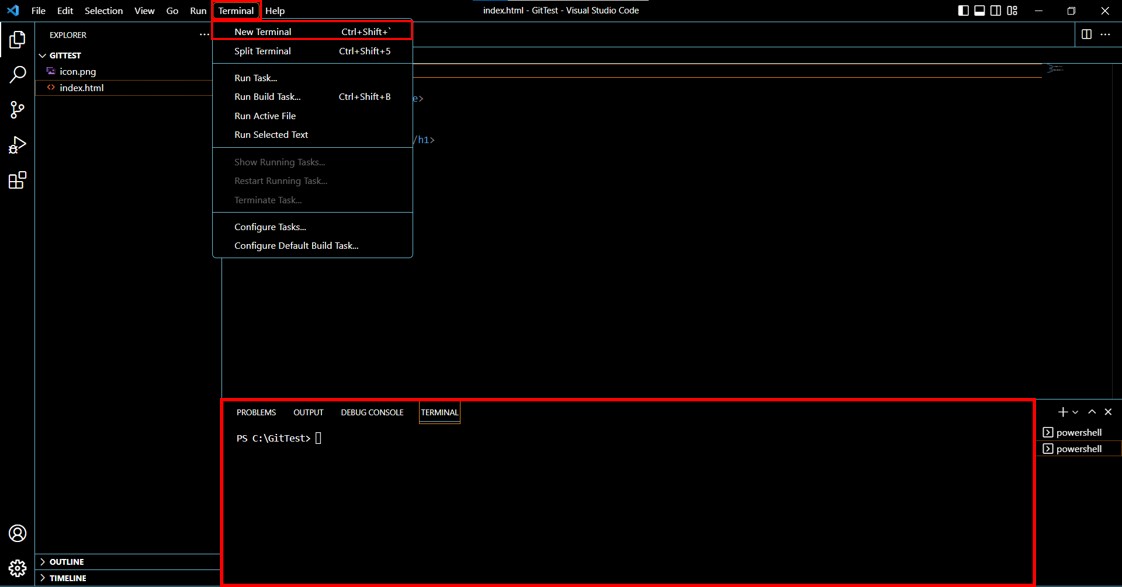This screenshot has height=587, width=1122.
Task: Switch to the DEBUG CONSOLE tab
Action: click(372, 412)
